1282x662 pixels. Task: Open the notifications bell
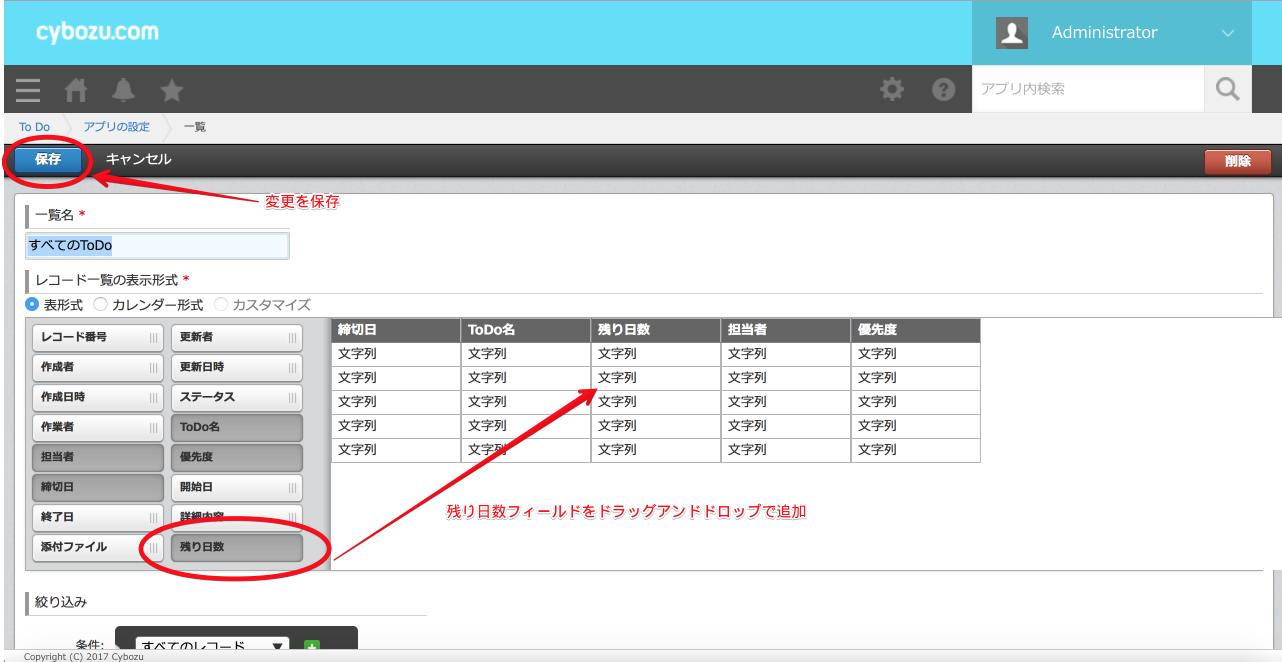coord(123,90)
